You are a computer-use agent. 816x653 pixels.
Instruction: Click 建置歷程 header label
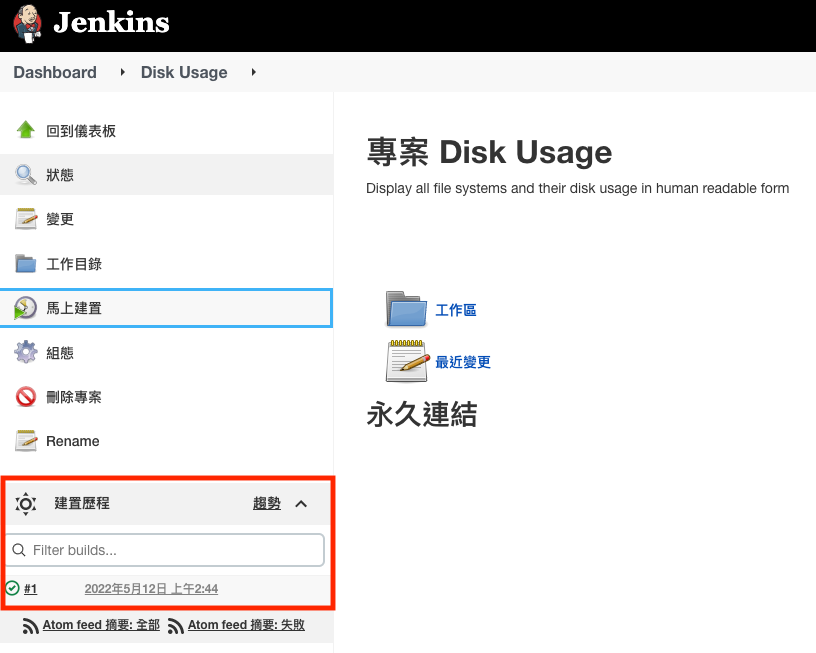click(82, 503)
